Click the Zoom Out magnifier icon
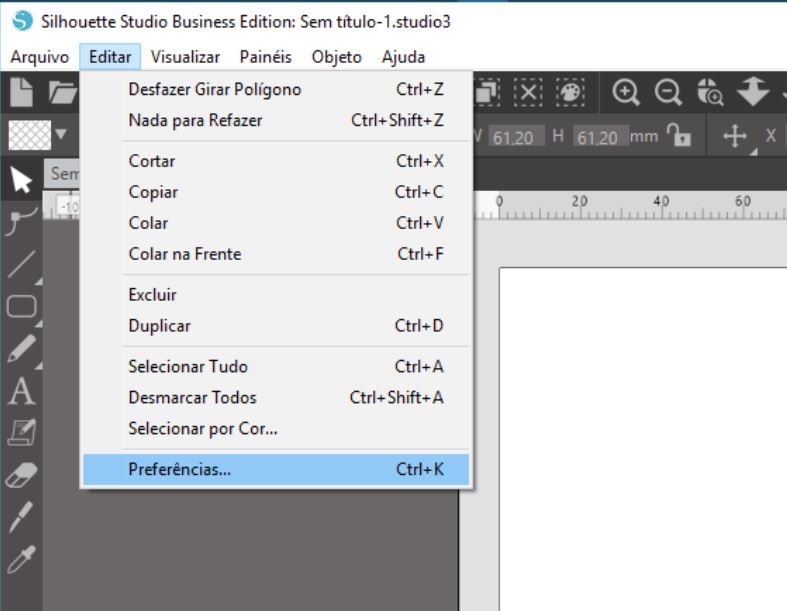 click(668, 92)
